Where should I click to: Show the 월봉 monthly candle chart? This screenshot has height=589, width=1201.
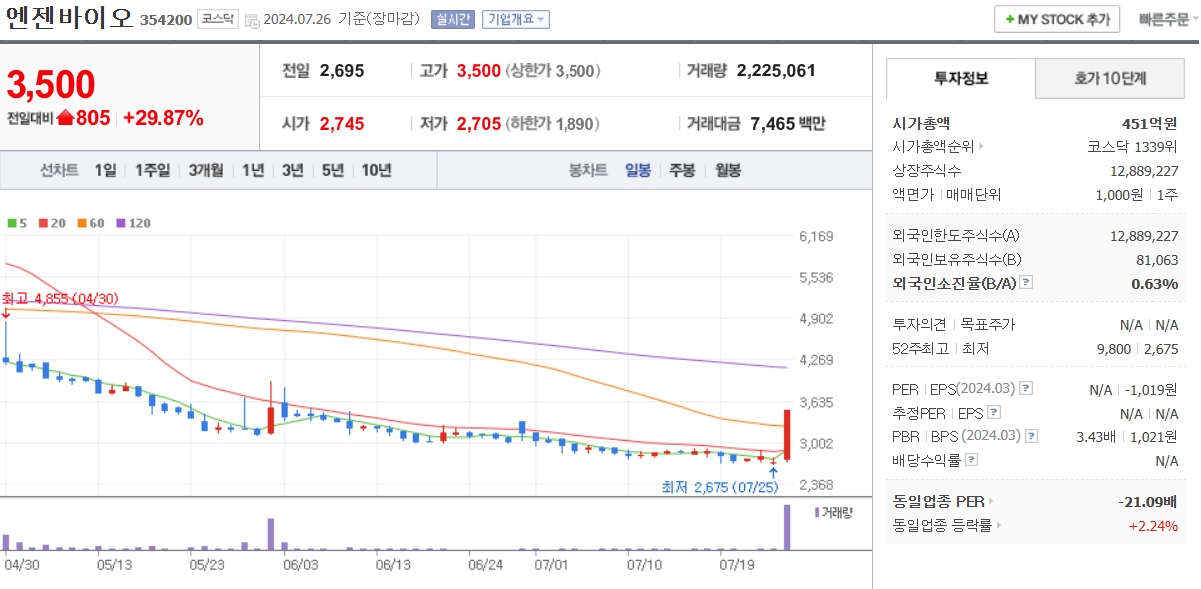click(728, 170)
